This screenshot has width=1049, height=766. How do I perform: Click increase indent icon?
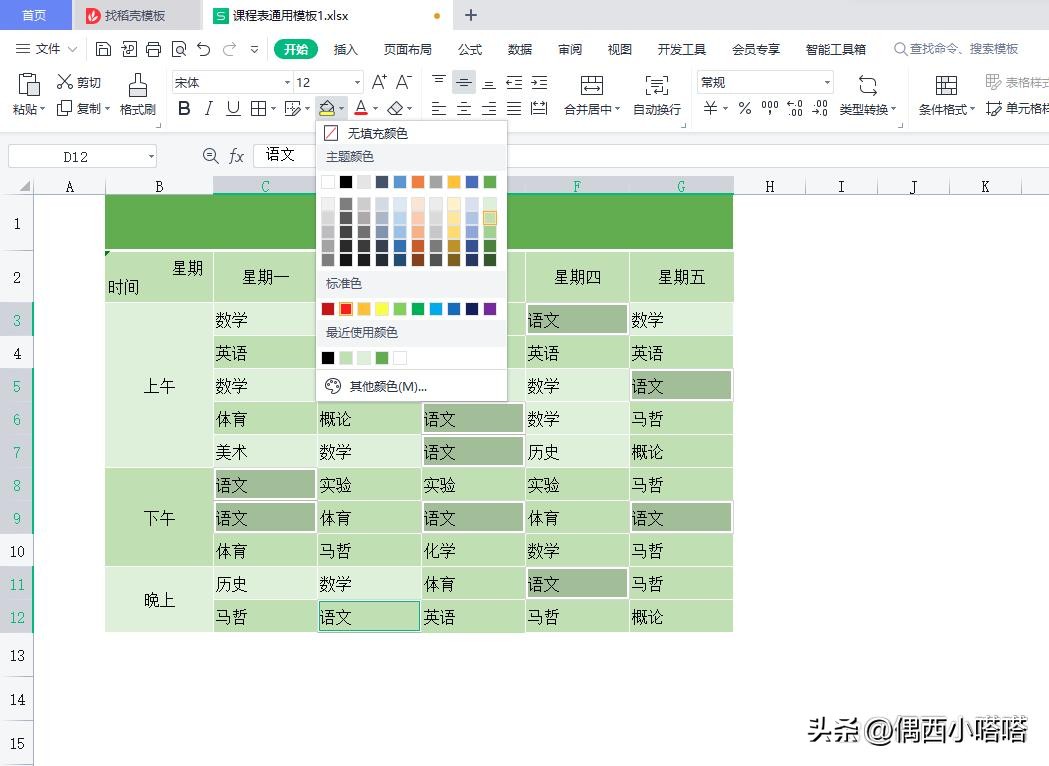[x=539, y=82]
